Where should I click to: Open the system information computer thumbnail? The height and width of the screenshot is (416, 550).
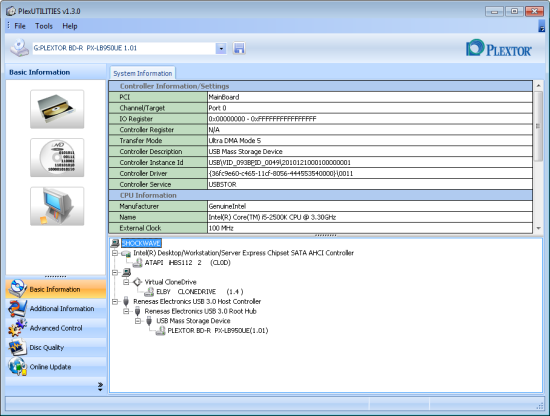click(x=57, y=206)
